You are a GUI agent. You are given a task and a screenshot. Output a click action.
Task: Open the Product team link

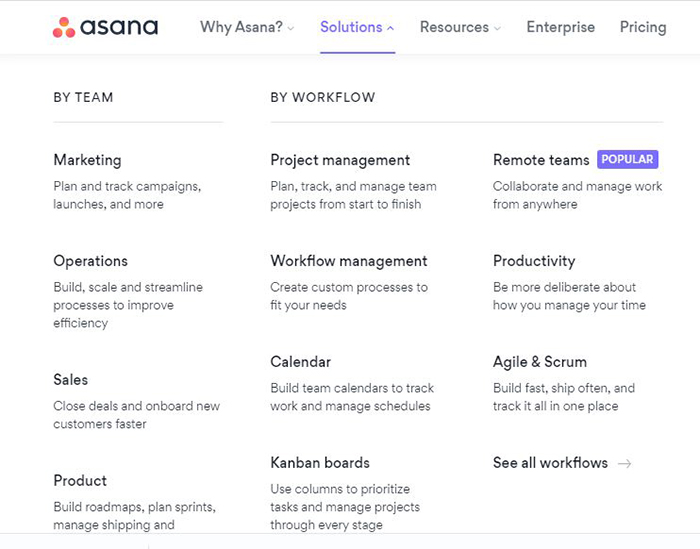80,481
